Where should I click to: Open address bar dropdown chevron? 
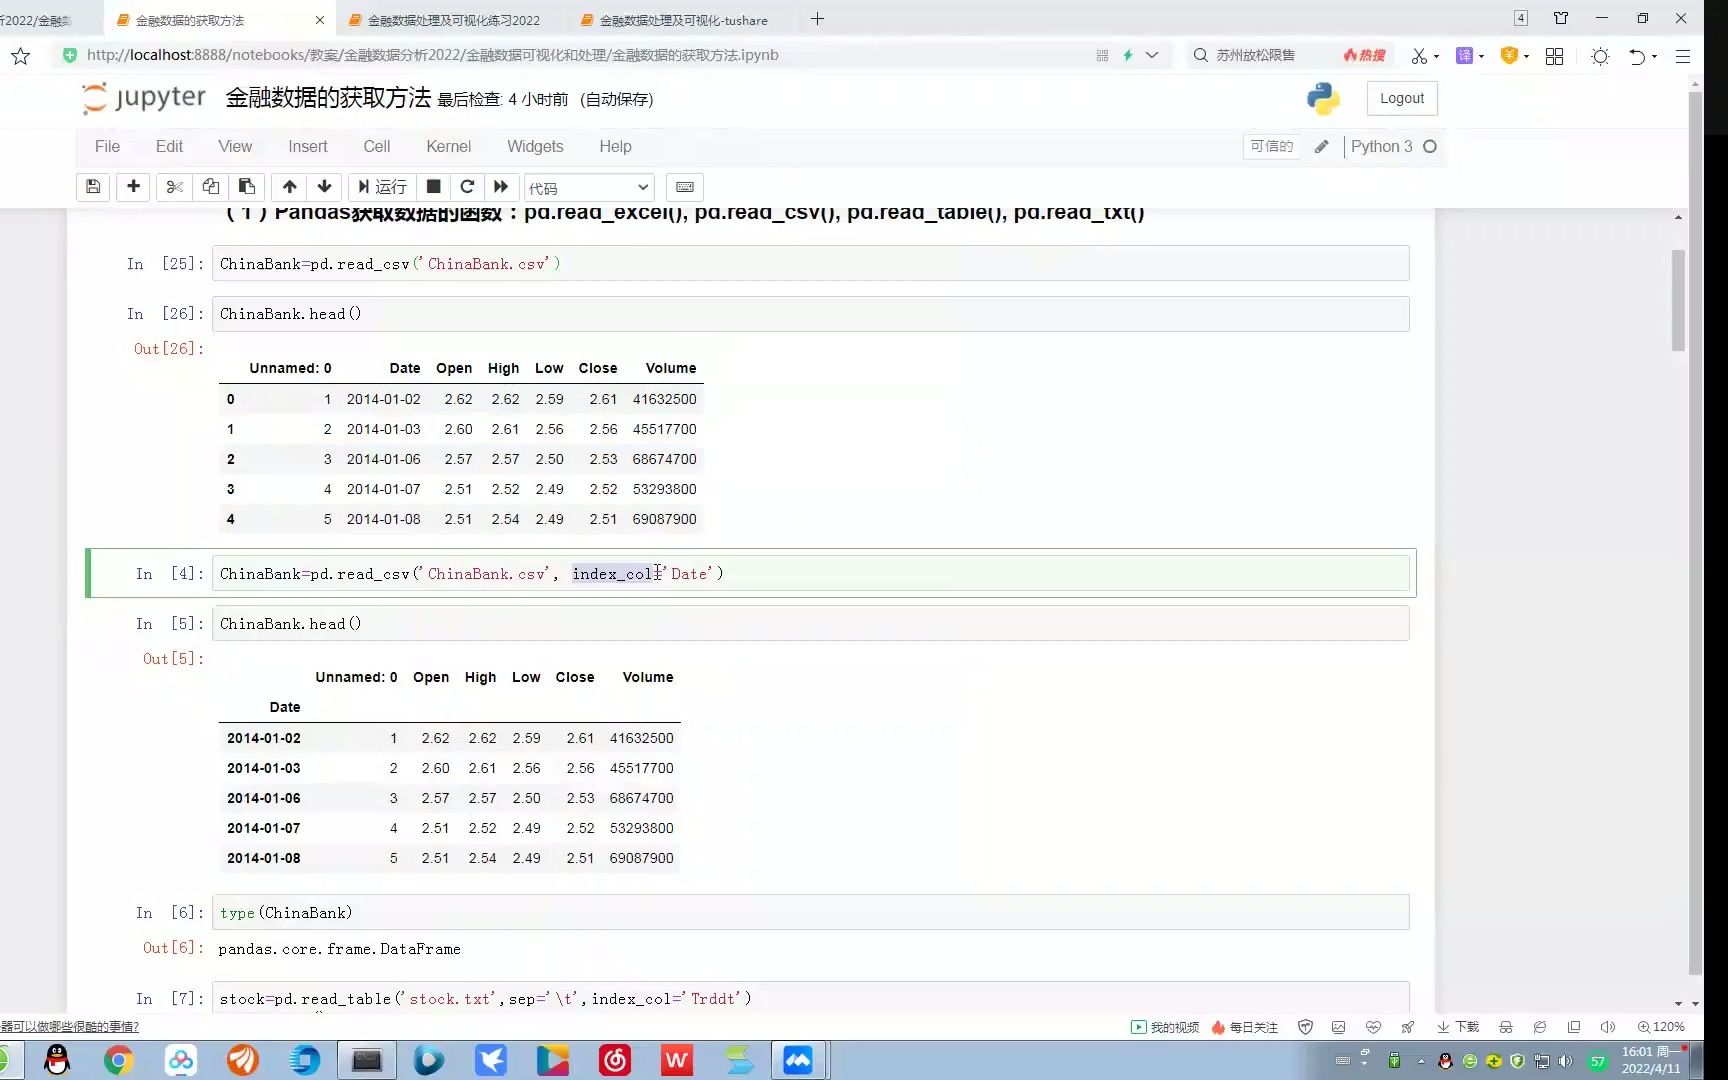(1152, 56)
